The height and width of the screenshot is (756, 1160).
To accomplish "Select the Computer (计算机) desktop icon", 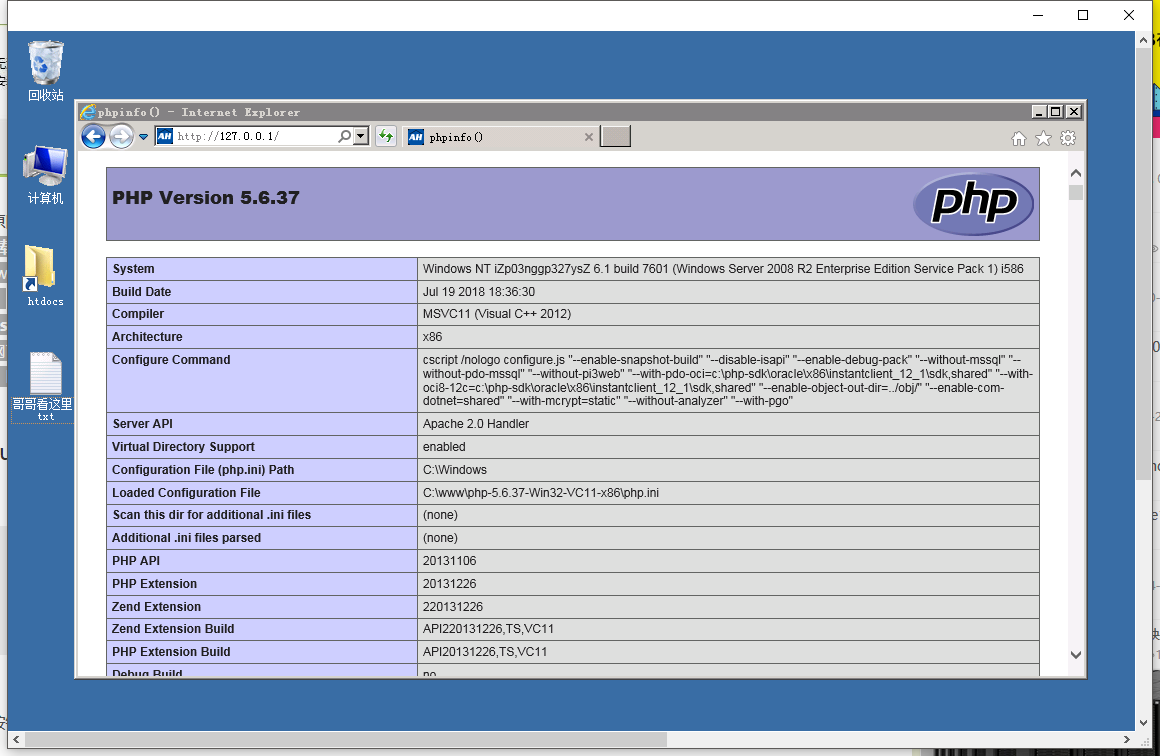I will click(45, 175).
